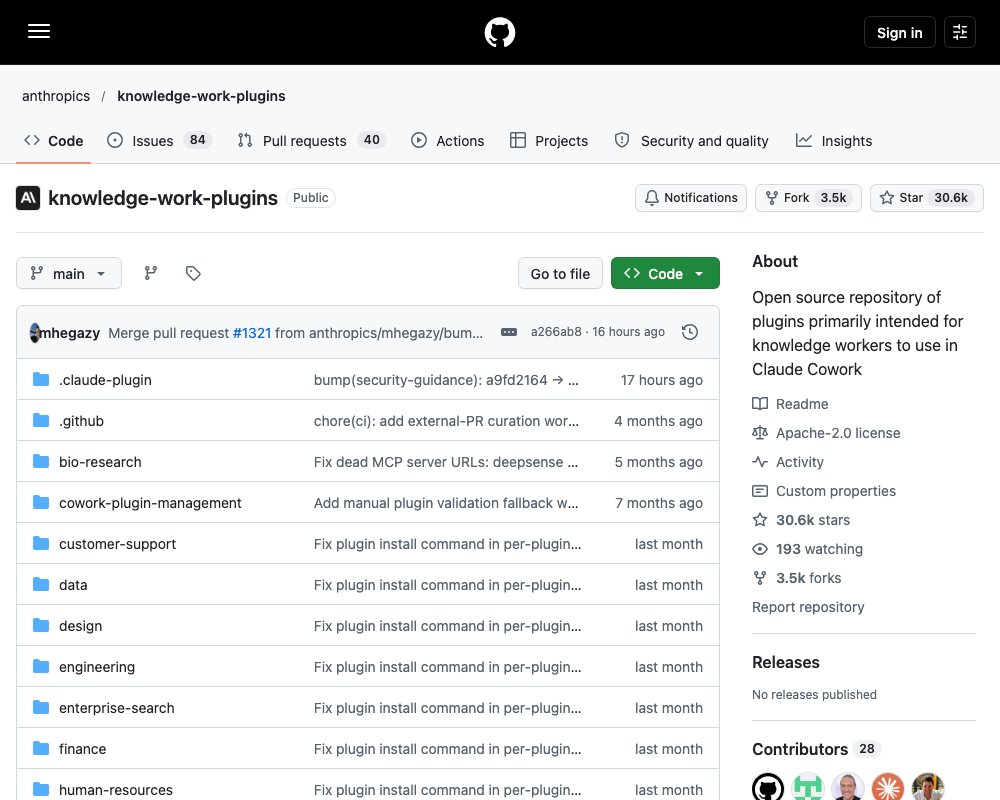Open Custom properties link
The height and width of the screenshot is (800, 1000).
(835, 491)
